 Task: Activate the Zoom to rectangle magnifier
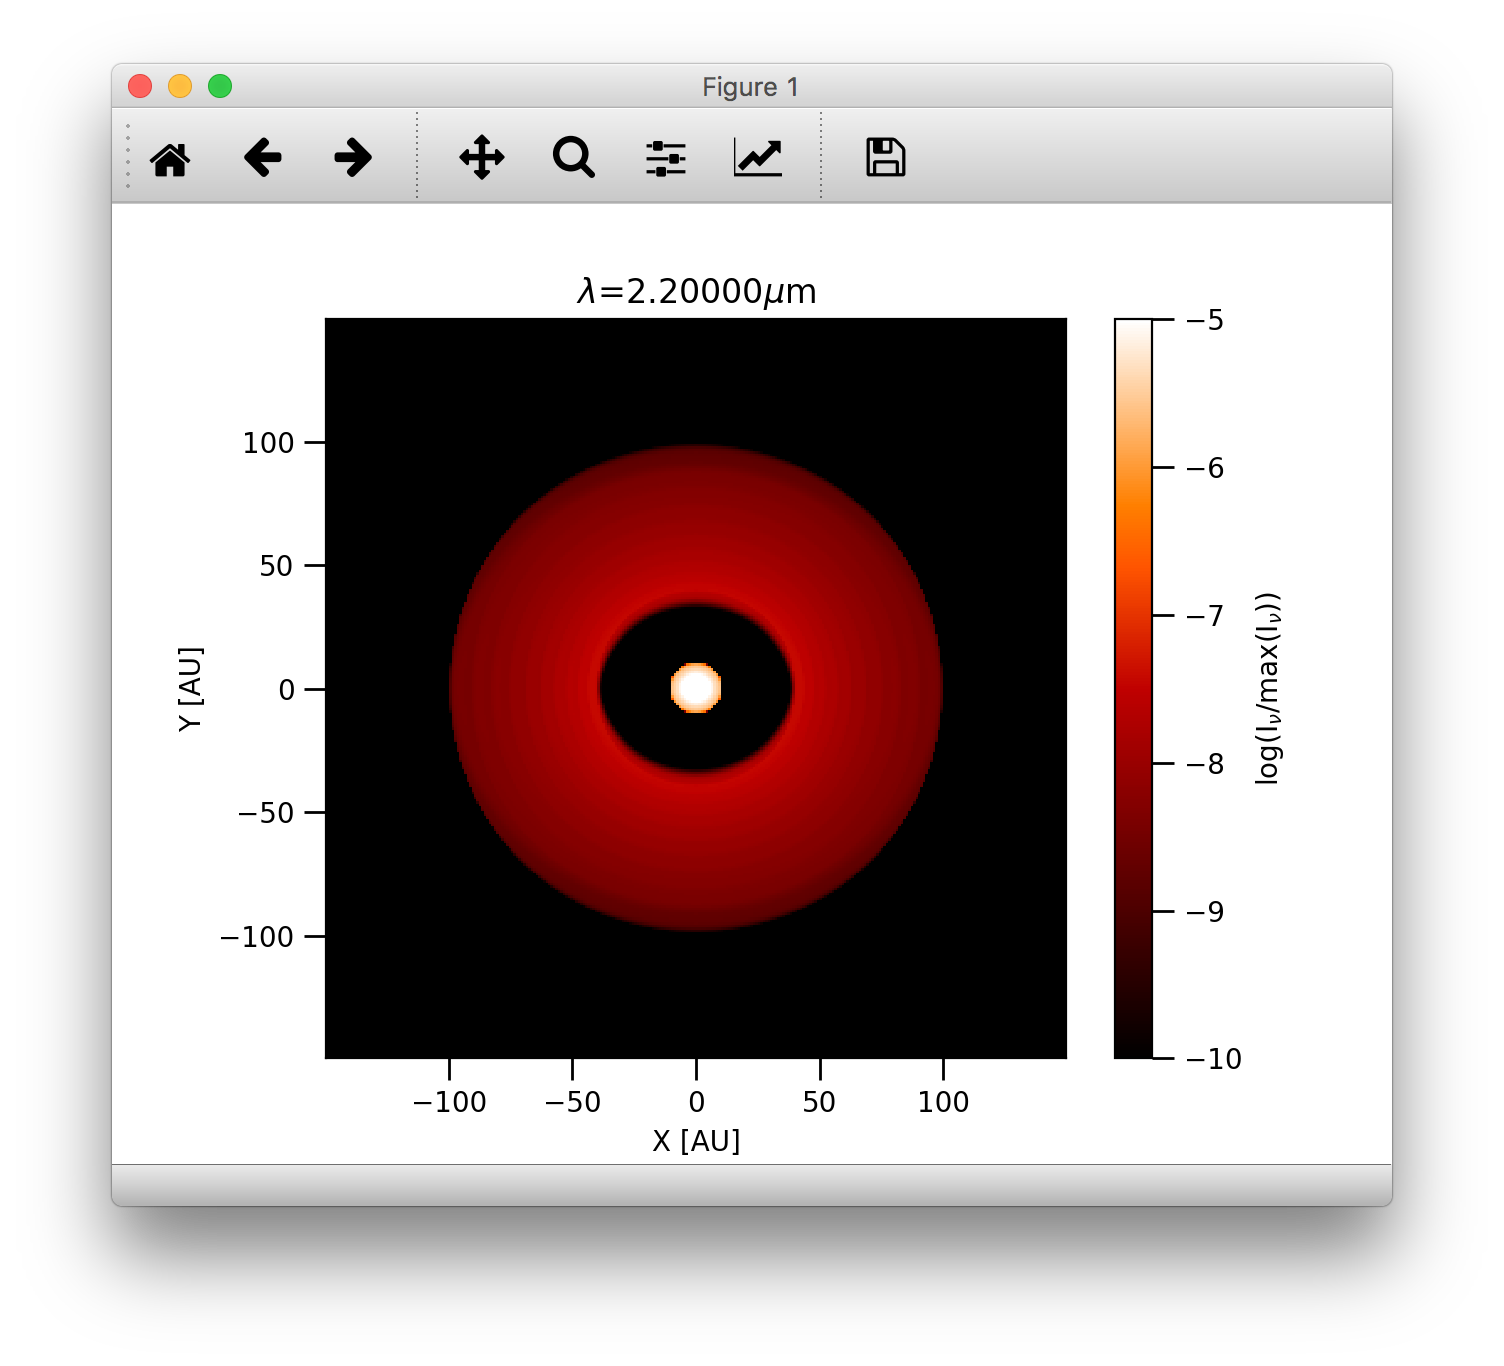point(574,158)
